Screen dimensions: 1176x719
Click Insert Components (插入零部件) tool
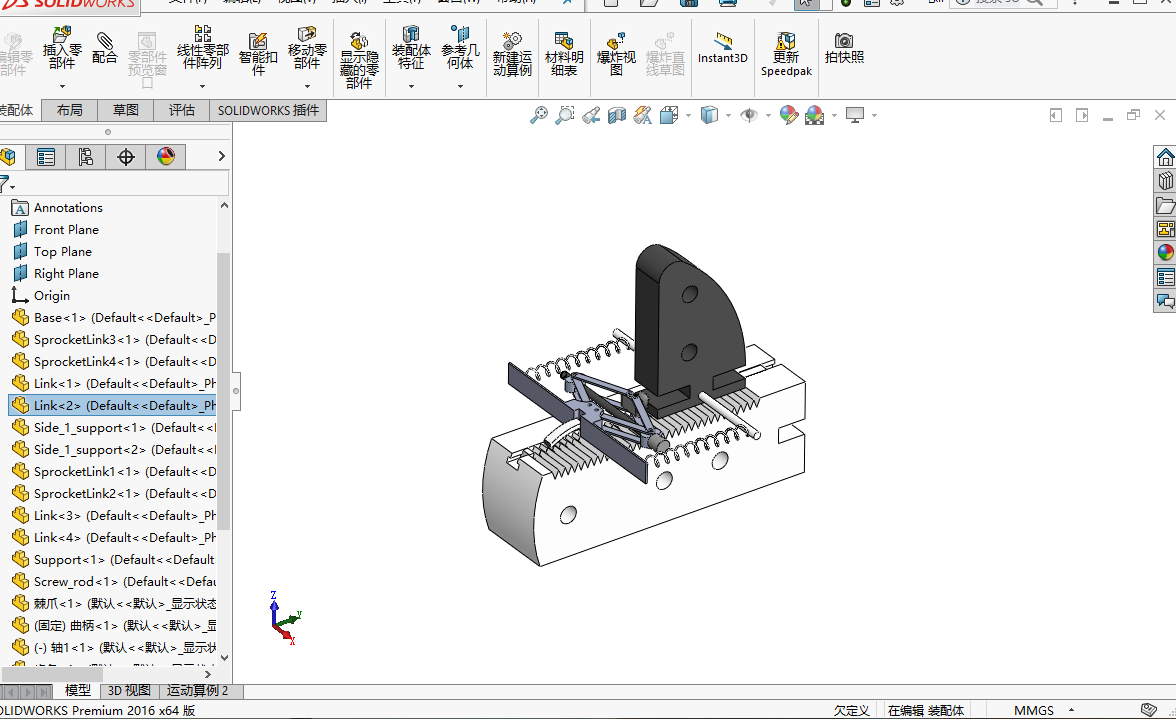pyautogui.click(x=62, y=48)
